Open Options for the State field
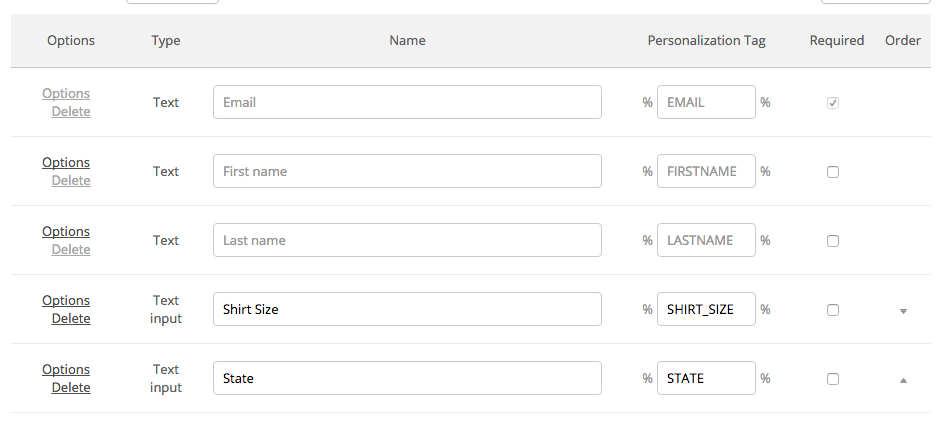Image resolution: width=939 pixels, height=421 pixels. coord(66,369)
